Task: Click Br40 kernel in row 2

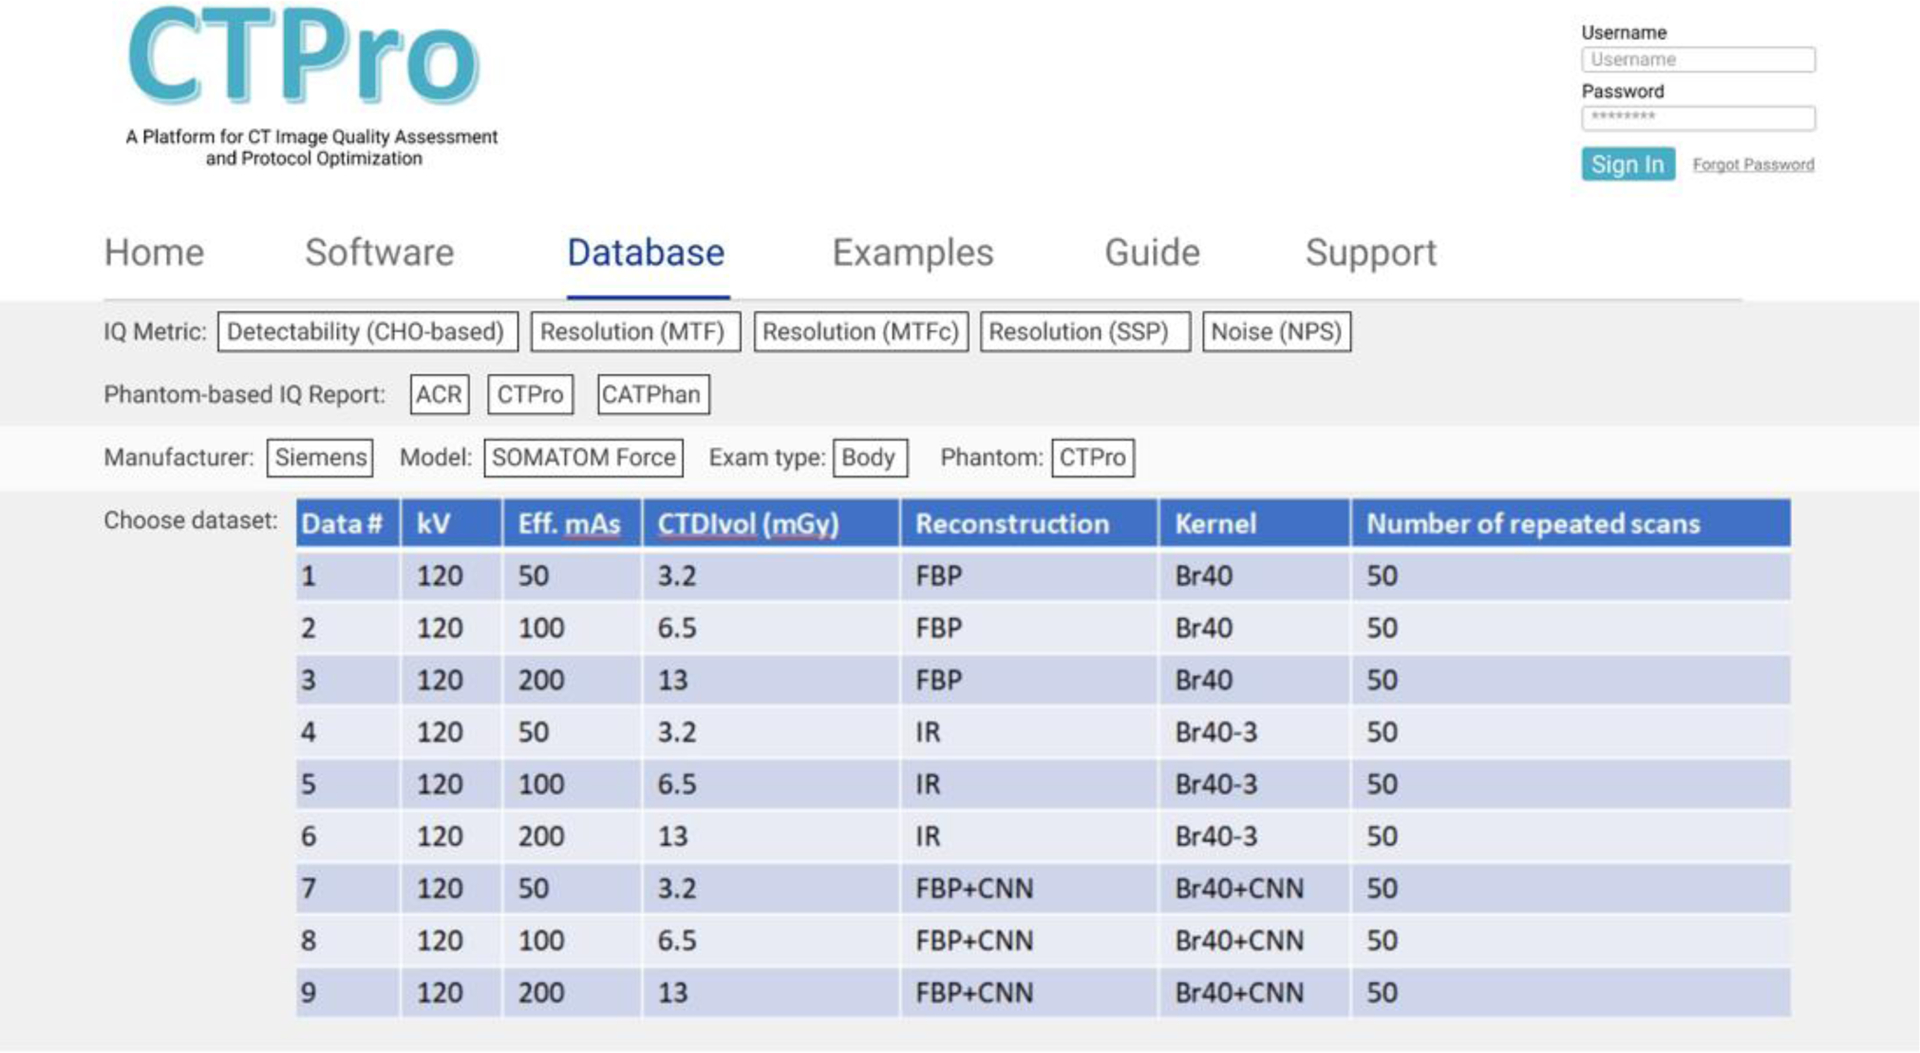Action: coord(1204,628)
